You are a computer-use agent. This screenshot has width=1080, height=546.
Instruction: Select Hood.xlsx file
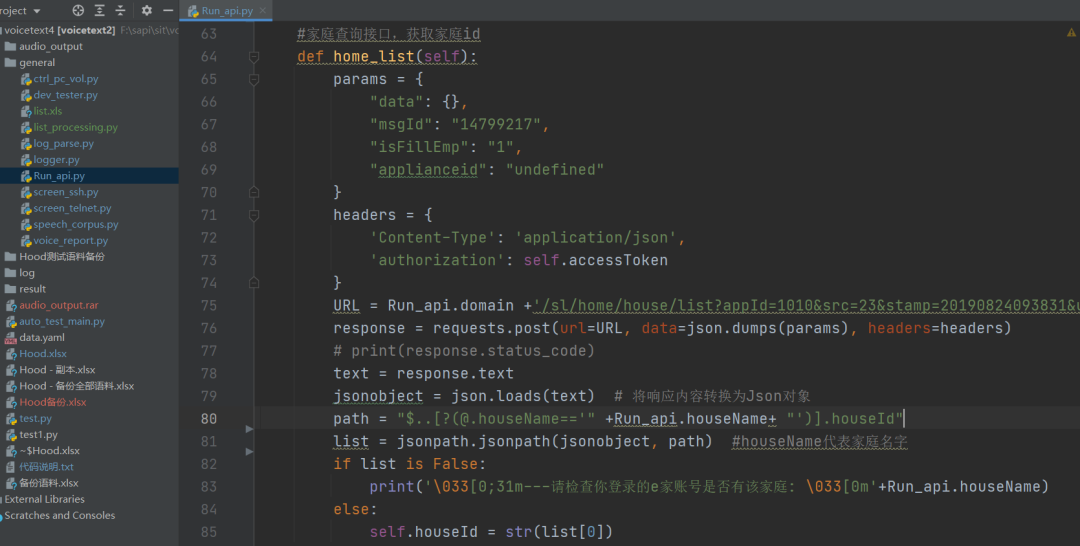point(43,353)
